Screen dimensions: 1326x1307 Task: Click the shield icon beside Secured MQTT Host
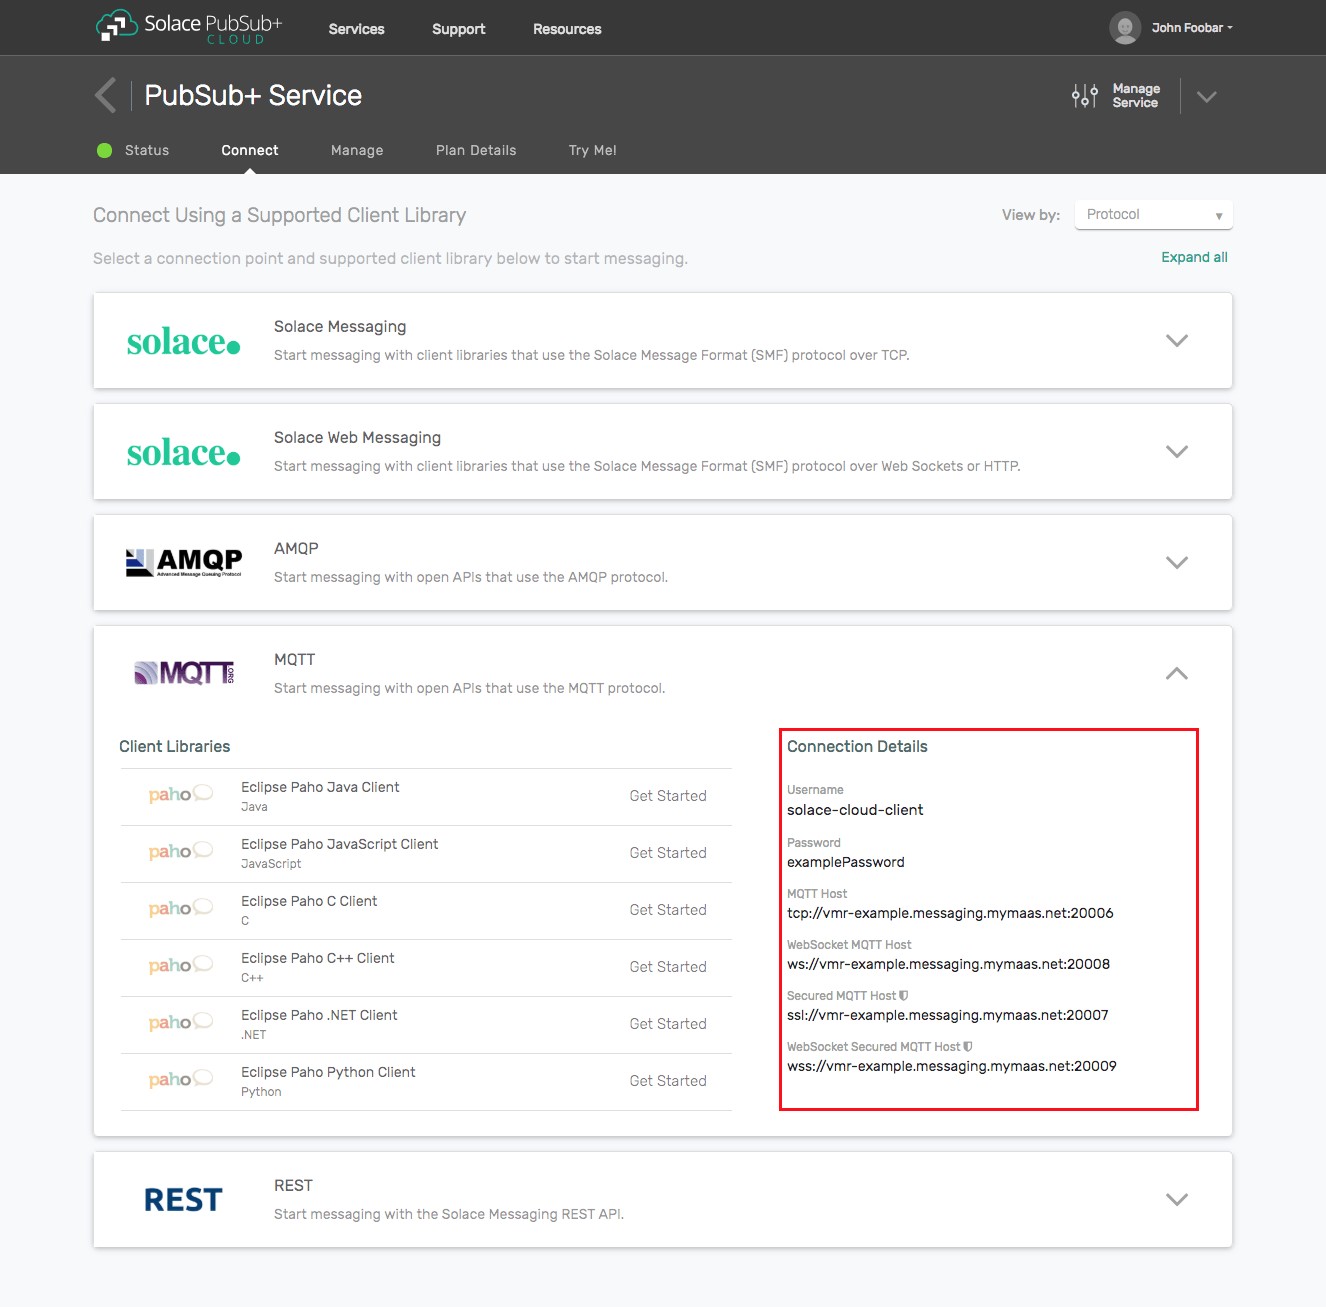point(904,995)
